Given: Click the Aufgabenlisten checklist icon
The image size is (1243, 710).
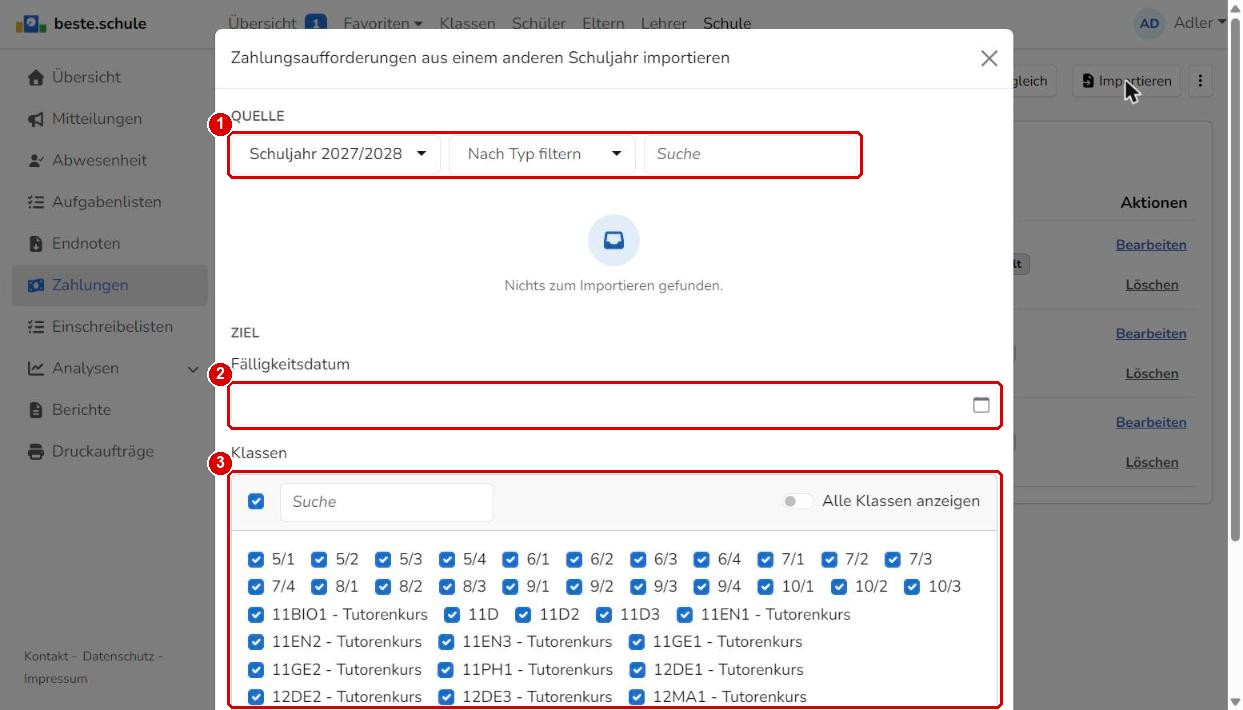Looking at the screenshot, I should tap(36, 202).
